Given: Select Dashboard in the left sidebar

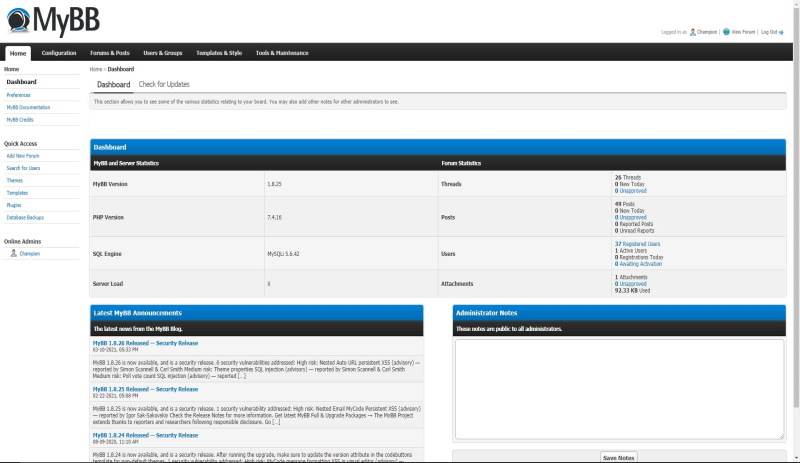Looking at the screenshot, I should (x=21, y=82).
